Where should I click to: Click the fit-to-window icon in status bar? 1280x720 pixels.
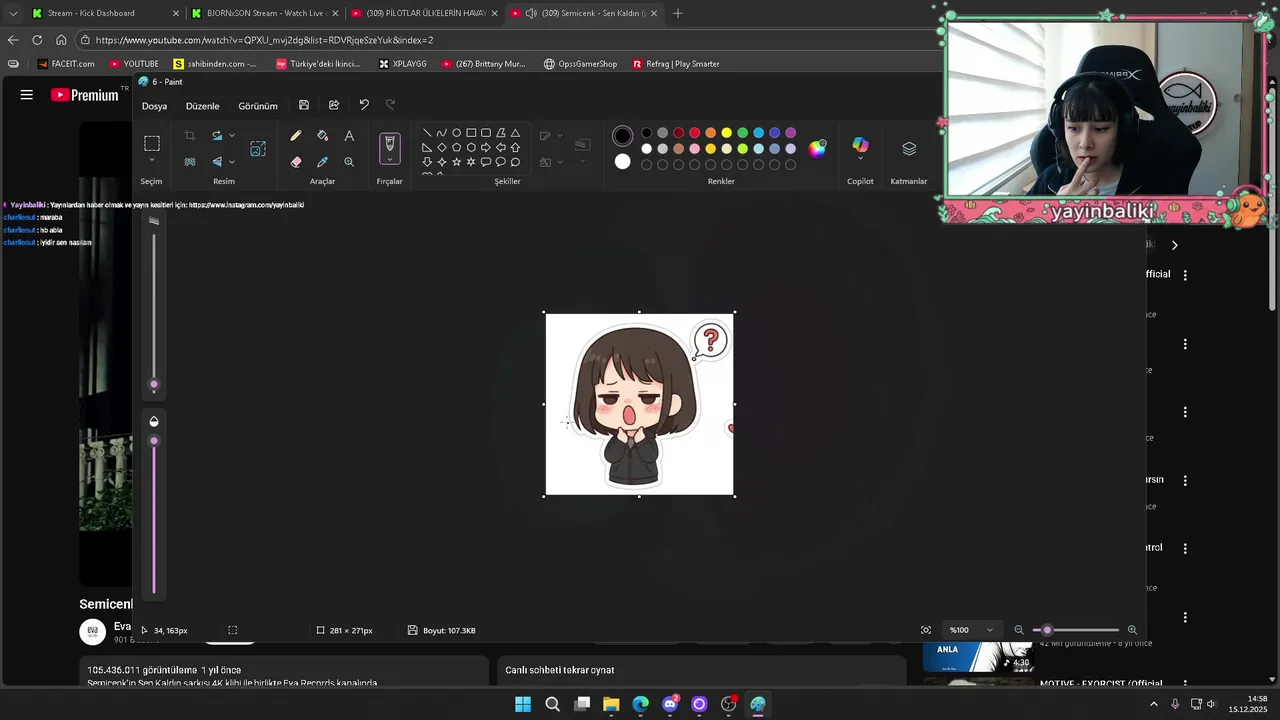pos(926,630)
